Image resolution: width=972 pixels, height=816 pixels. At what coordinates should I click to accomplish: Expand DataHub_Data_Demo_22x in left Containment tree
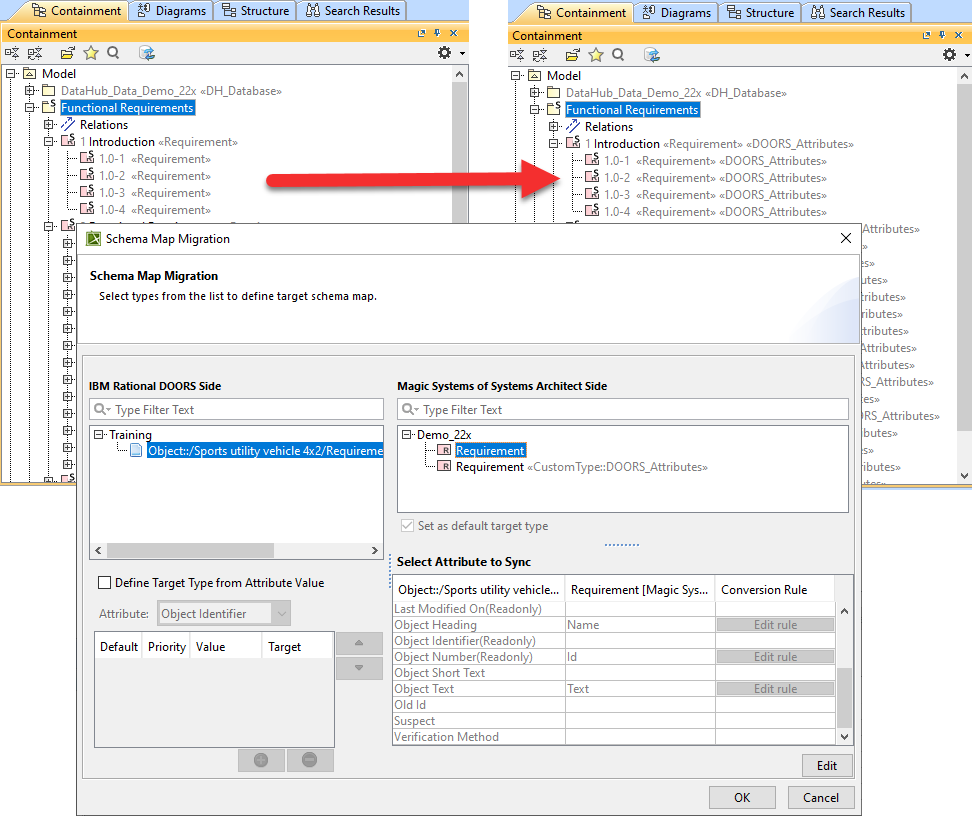pyautogui.click(x=29, y=91)
